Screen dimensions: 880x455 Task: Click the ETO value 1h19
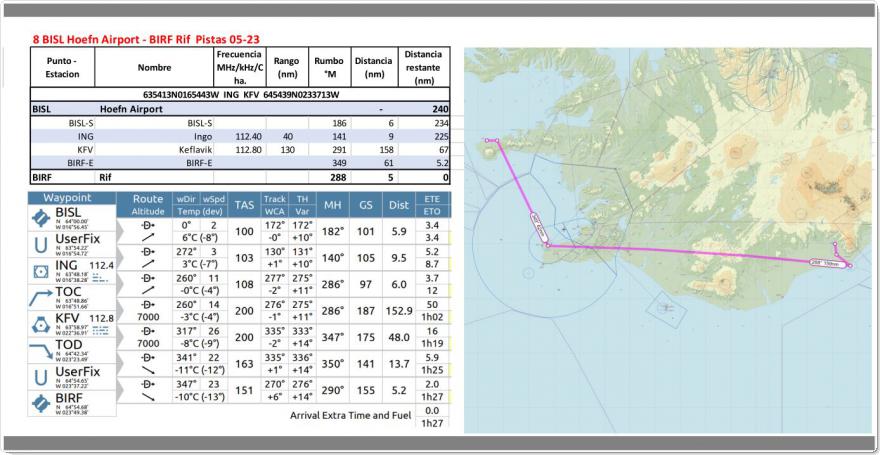432,343
